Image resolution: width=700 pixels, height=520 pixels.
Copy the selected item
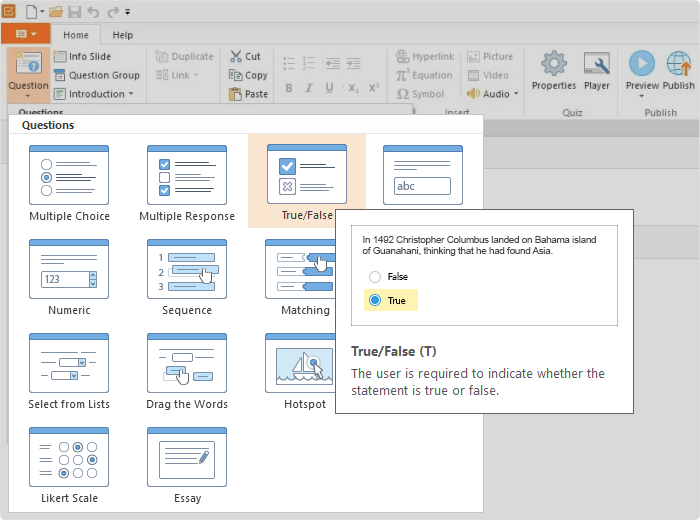click(248, 75)
